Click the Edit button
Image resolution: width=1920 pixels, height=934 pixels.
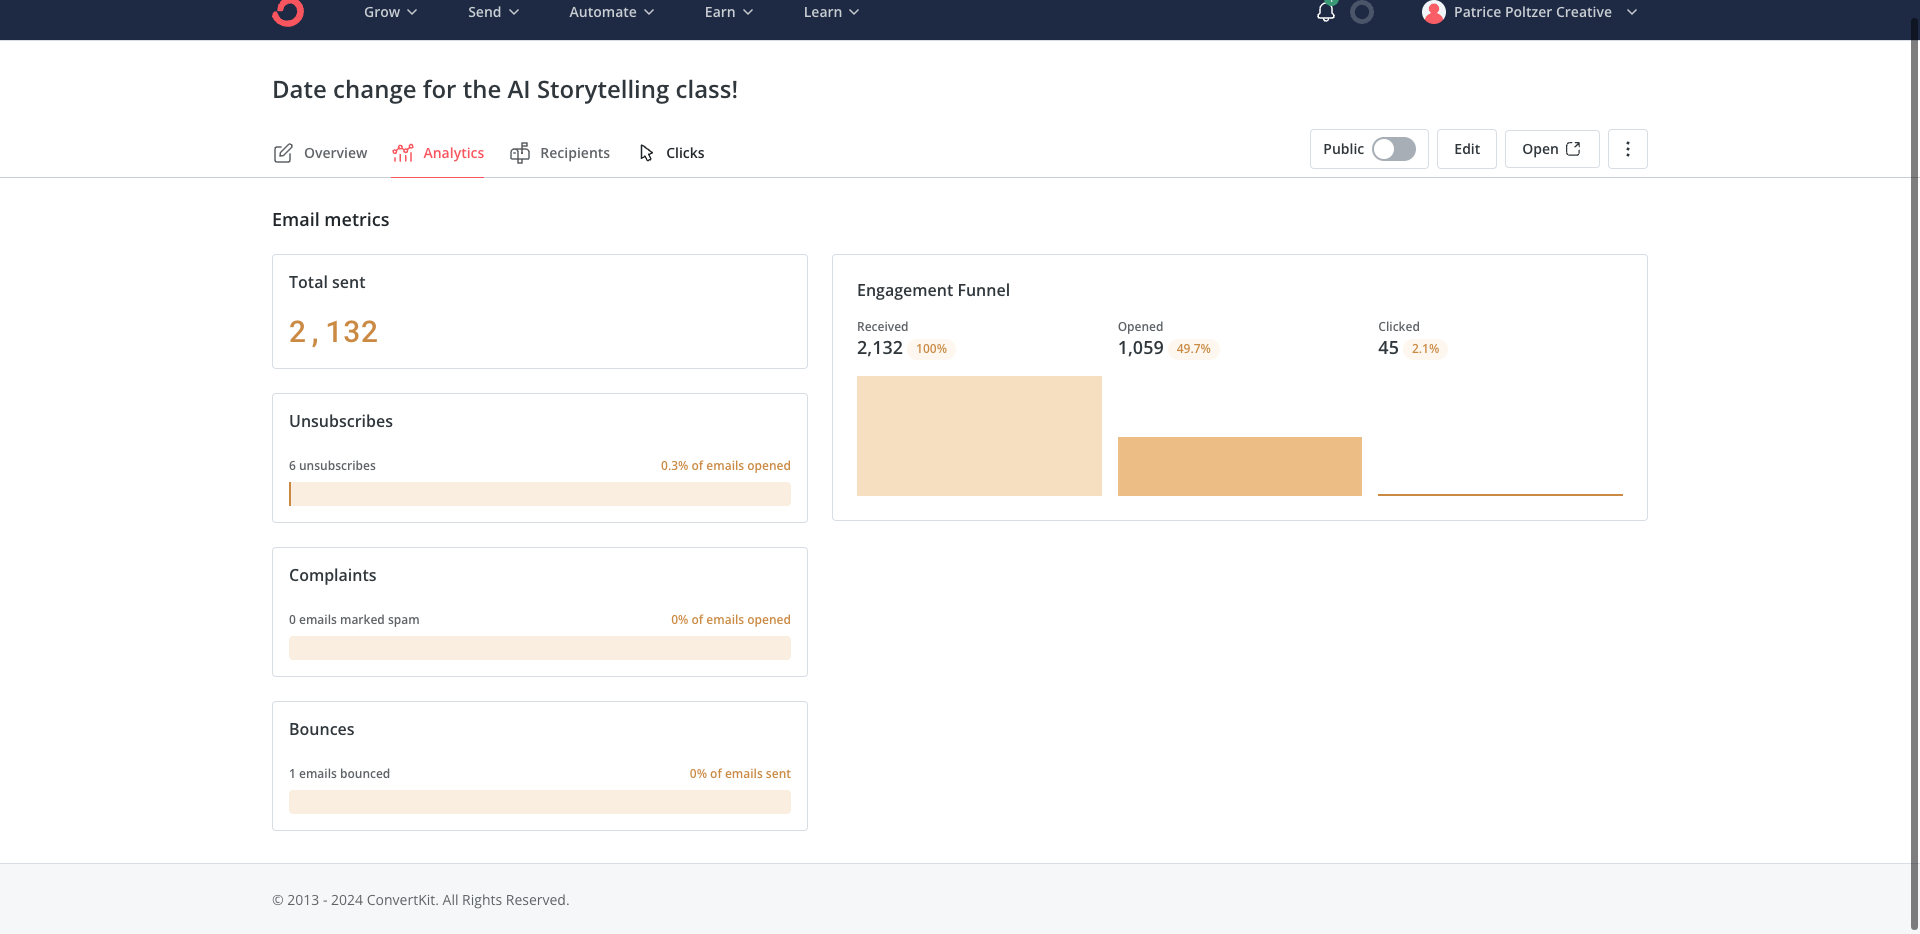[1467, 149]
